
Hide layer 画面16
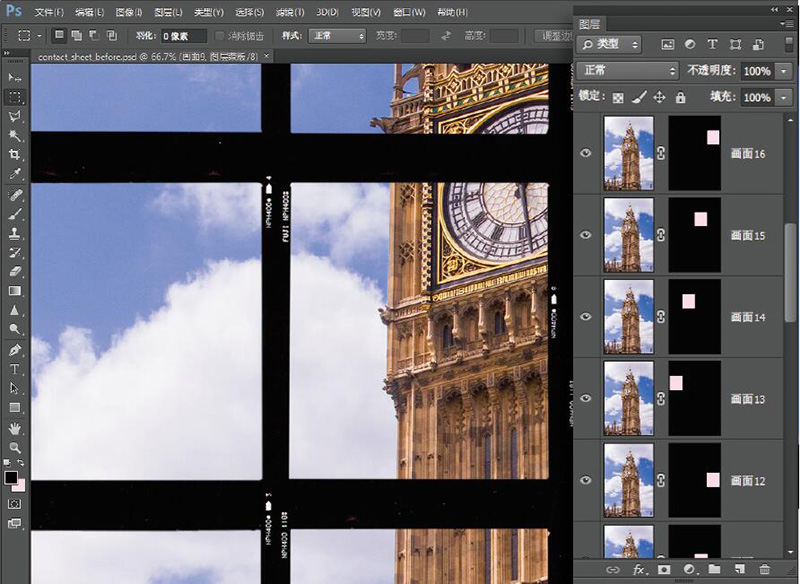(x=586, y=153)
